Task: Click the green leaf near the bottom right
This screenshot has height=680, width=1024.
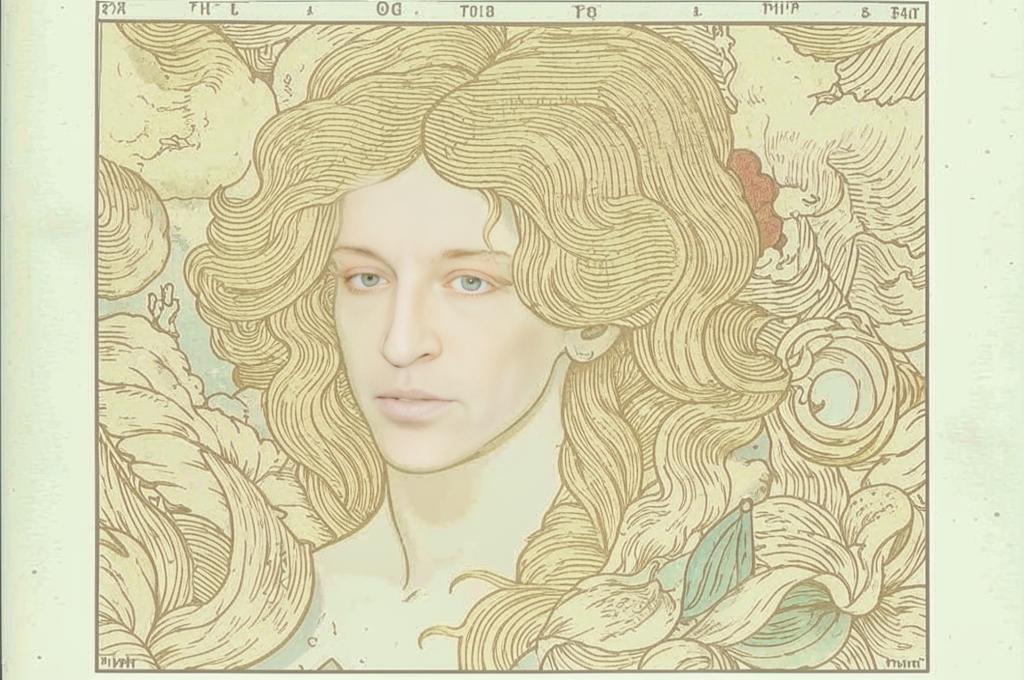Action: [x=718, y=560]
